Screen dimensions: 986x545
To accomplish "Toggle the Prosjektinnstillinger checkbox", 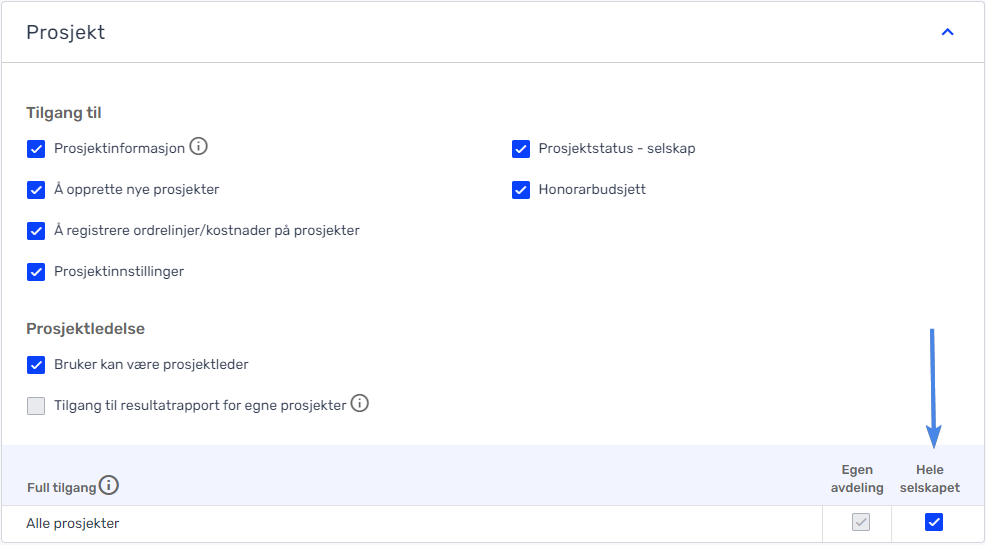I will (36, 272).
